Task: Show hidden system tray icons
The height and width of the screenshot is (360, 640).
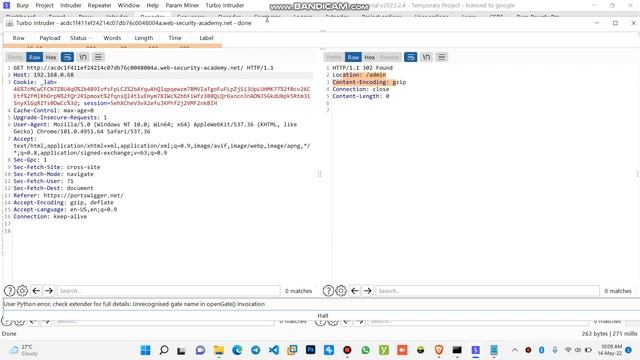Action: point(515,350)
